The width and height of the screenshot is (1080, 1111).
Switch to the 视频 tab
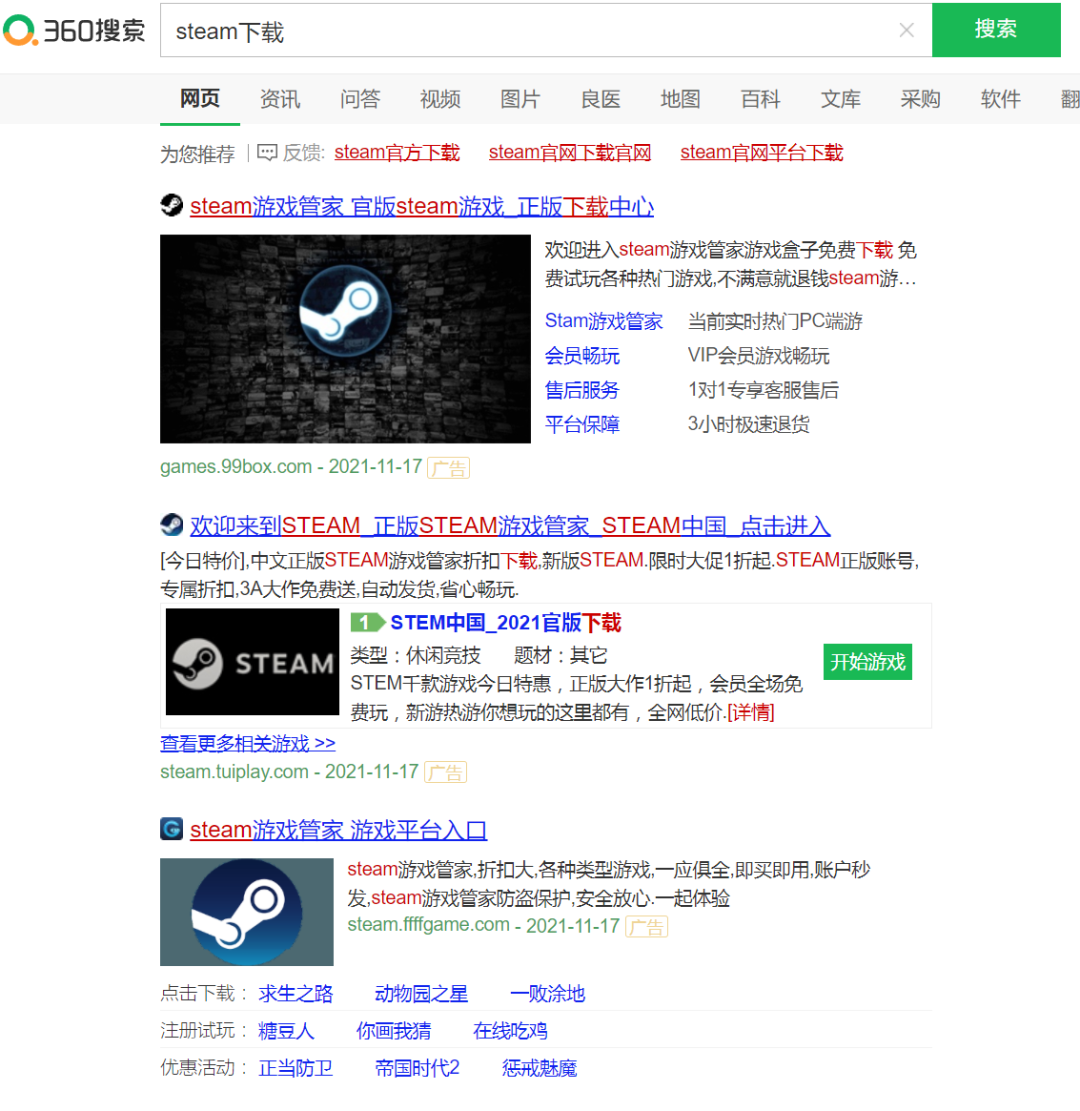[x=440, y=98]
